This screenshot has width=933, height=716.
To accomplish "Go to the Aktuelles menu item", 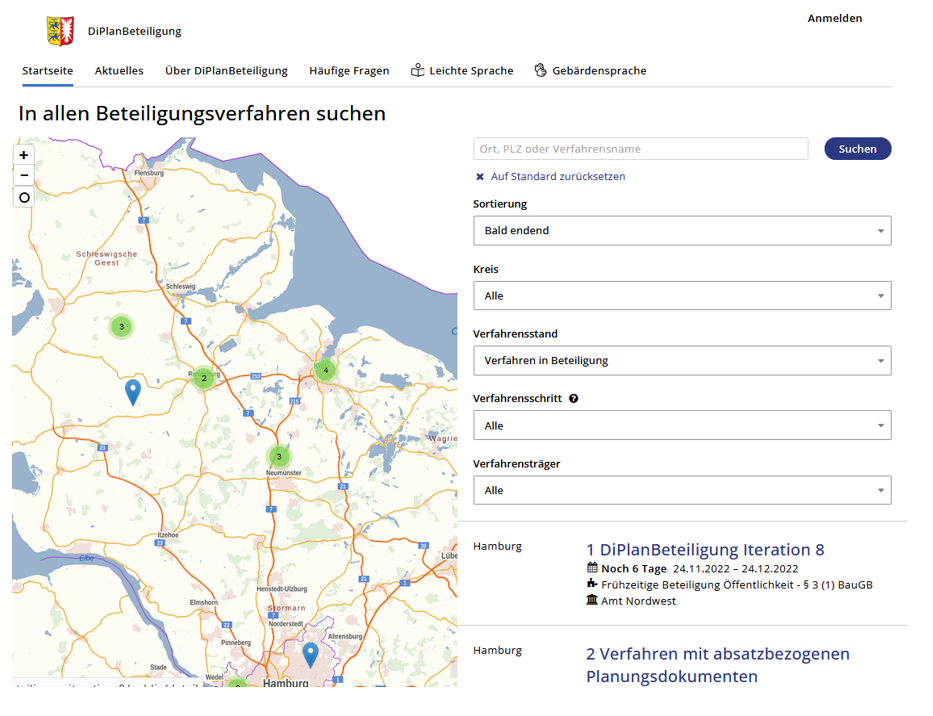I will coord(119,71).
